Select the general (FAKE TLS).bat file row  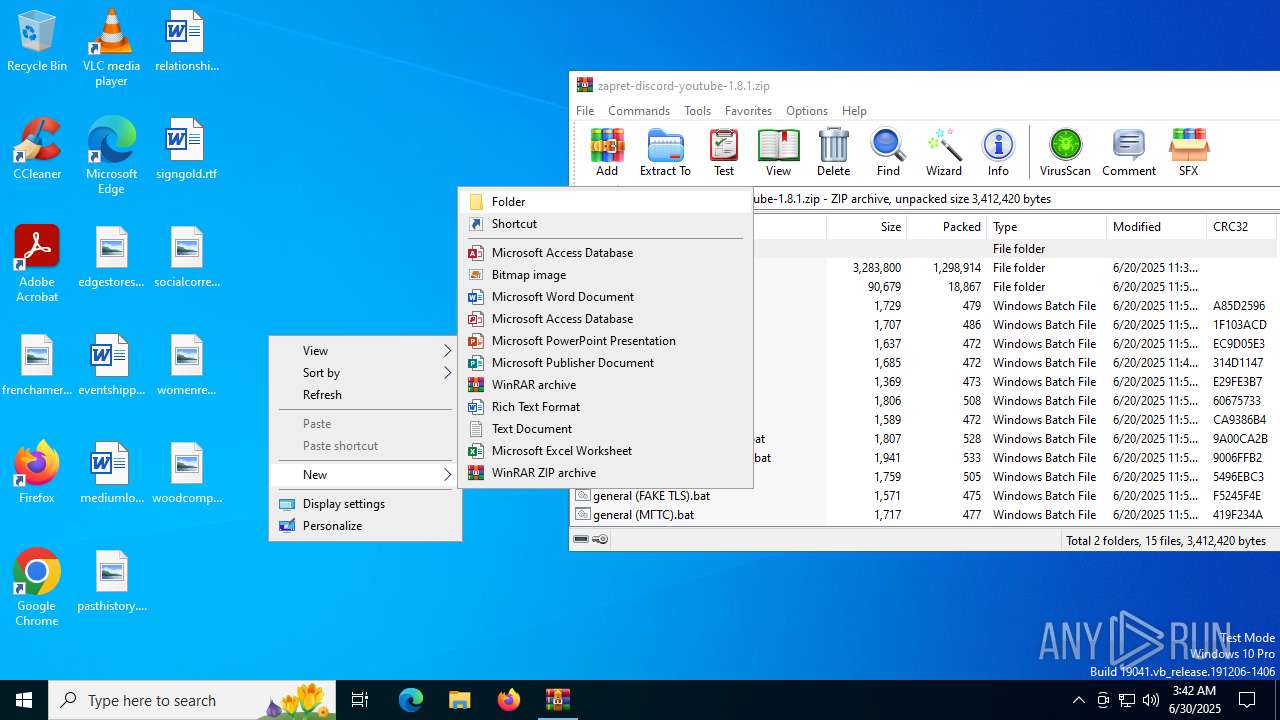click(x=923, y=495)
